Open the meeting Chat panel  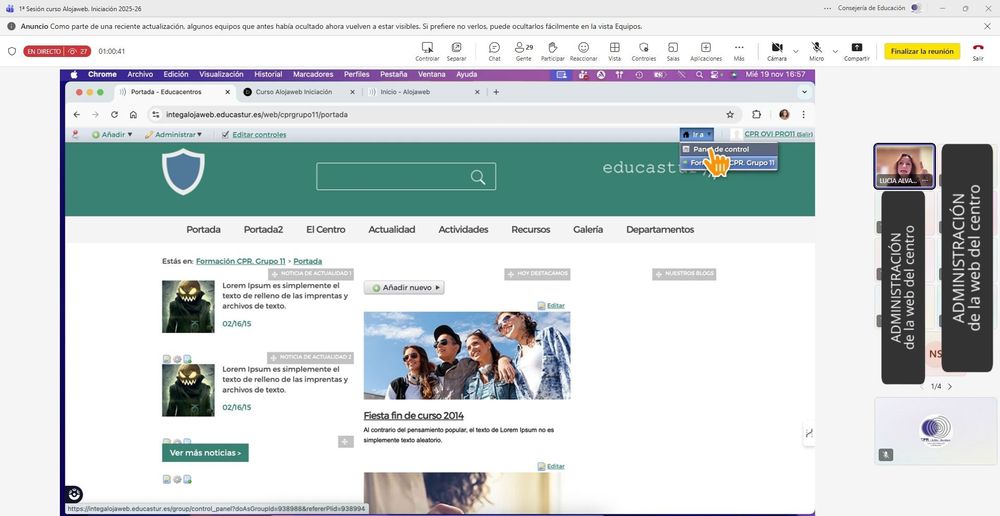click(x=494, y=51)
